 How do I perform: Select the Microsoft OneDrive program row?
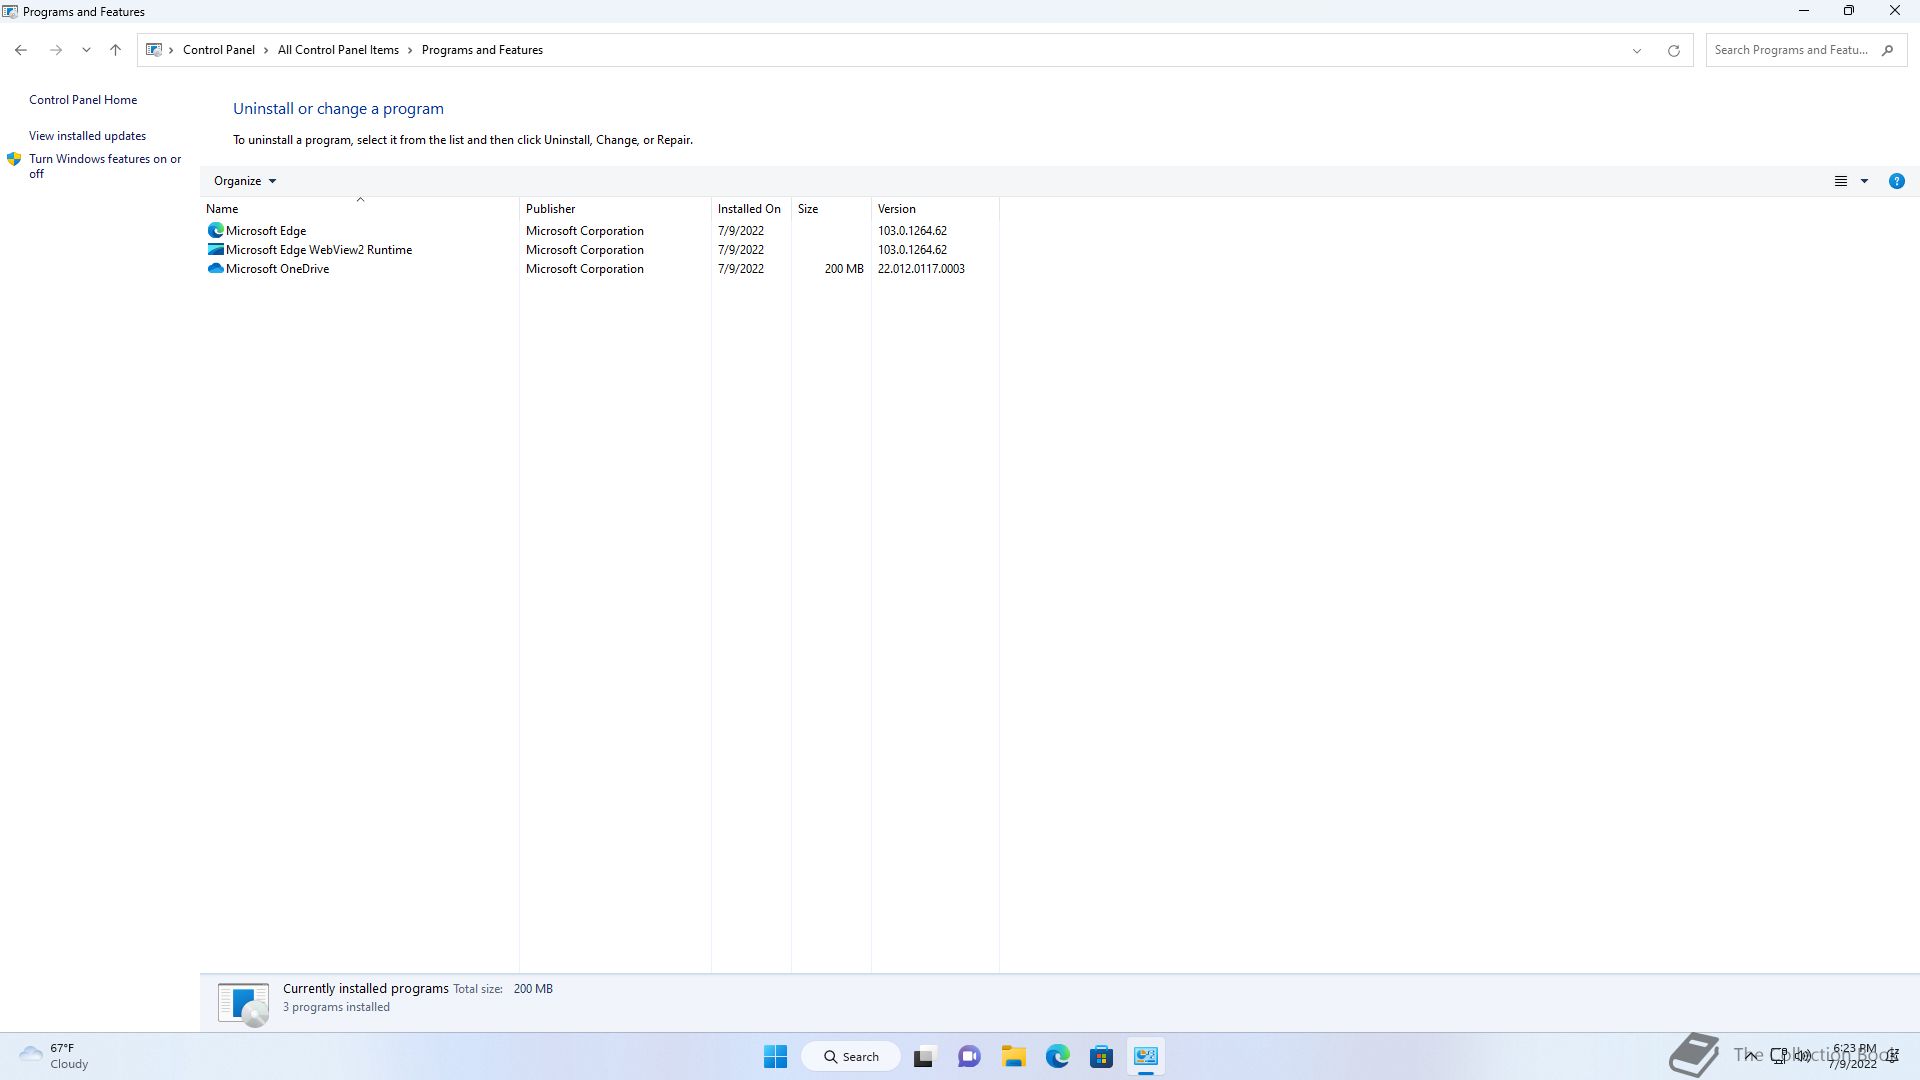600,269
